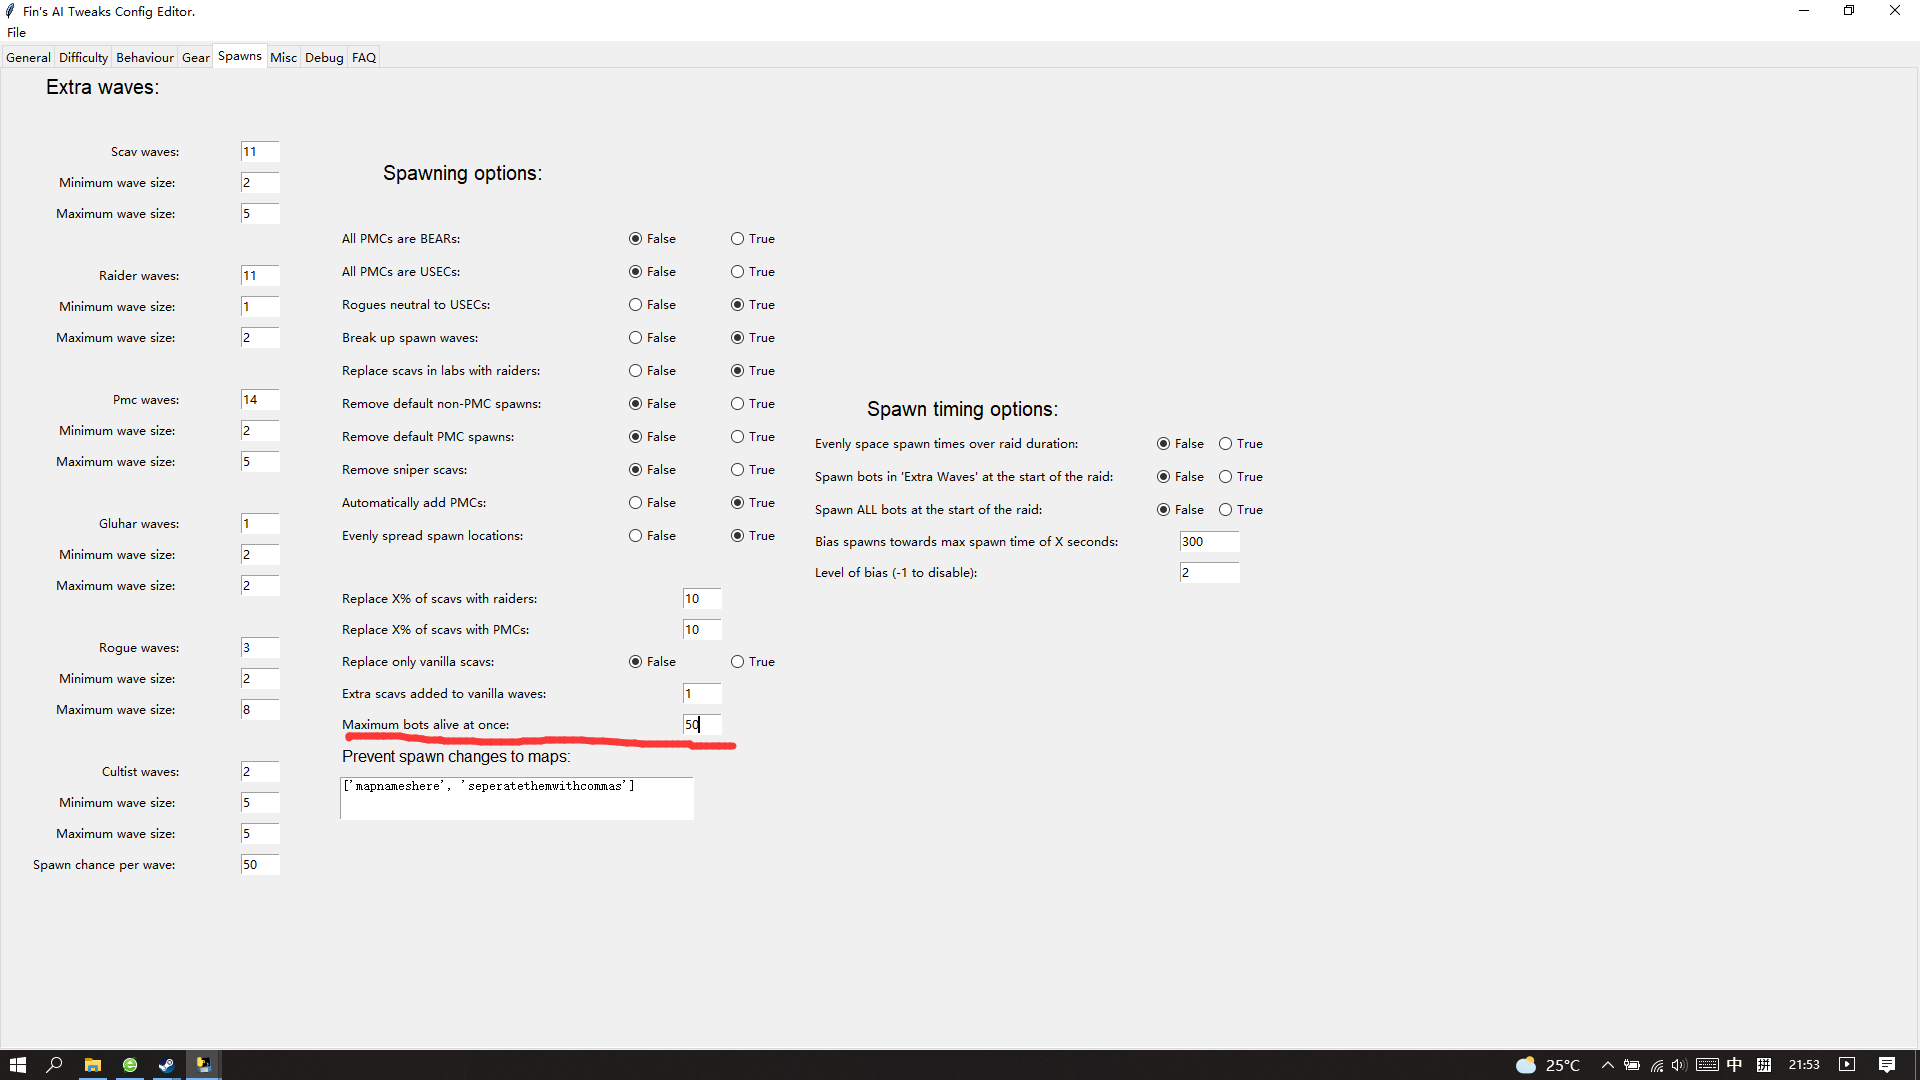Open the Wi-Fi network tray icon
Screen dimensions: 1920x1080
click(1656, 1065)
